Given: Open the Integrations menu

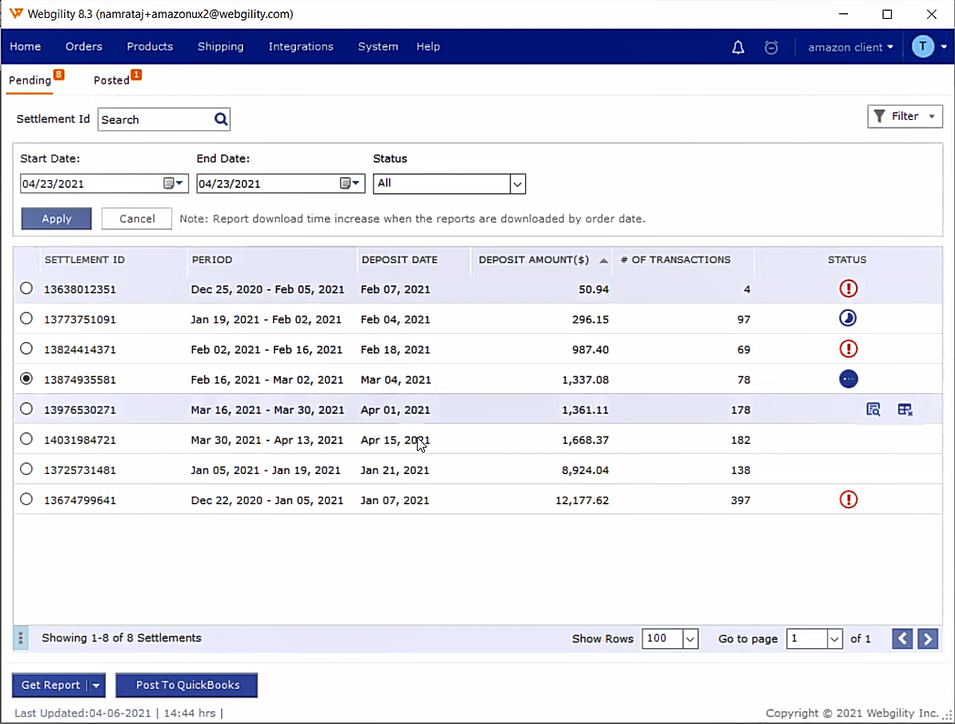Looking at the screenshot, I should [x=301, y=47].
